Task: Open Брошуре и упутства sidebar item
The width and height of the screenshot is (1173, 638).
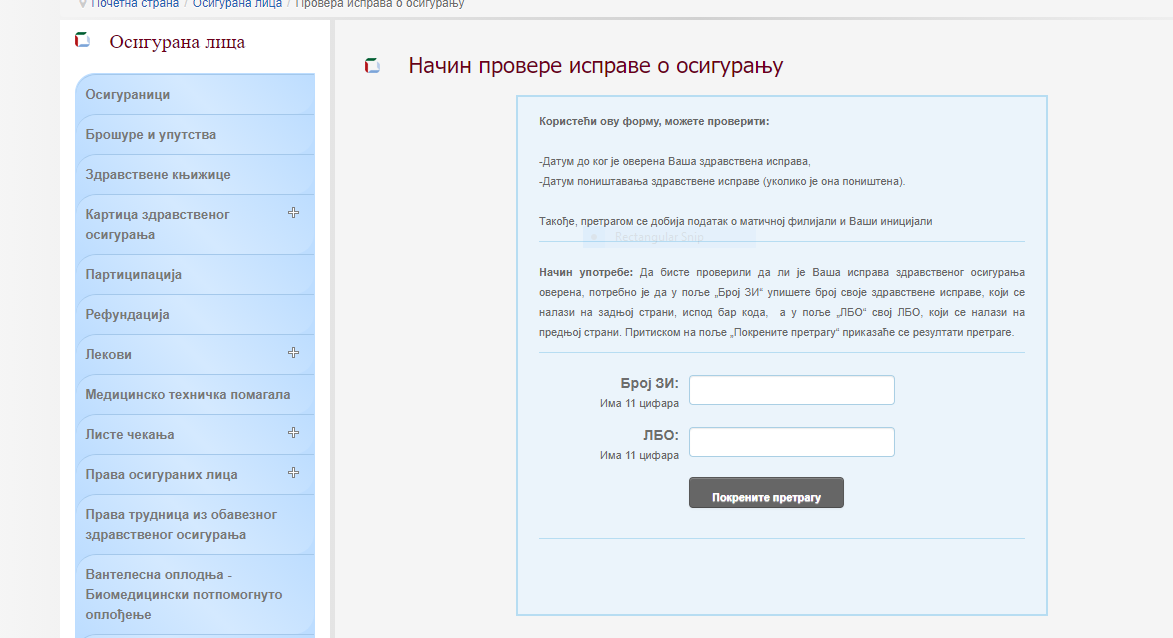Action: coord(195,135)
